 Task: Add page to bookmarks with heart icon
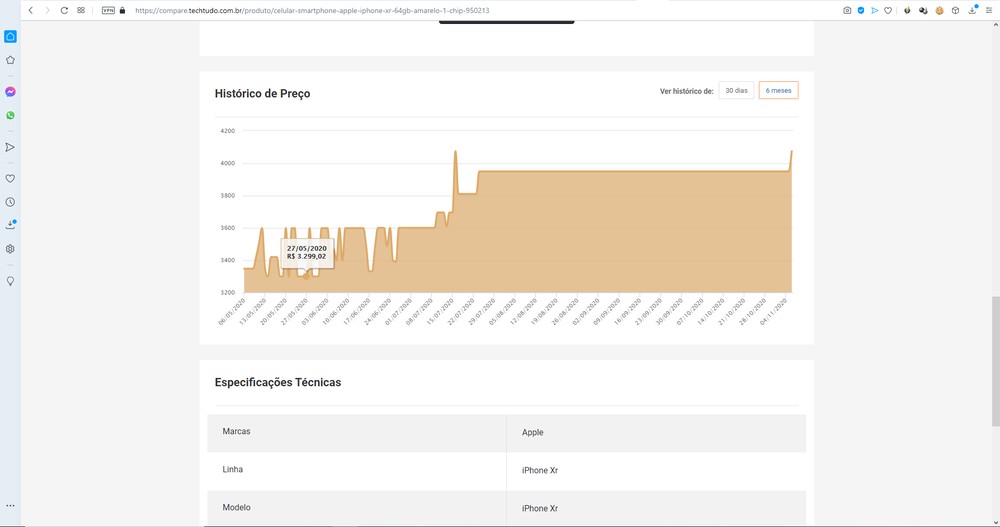pyautogui.click(x=888, y=10)
